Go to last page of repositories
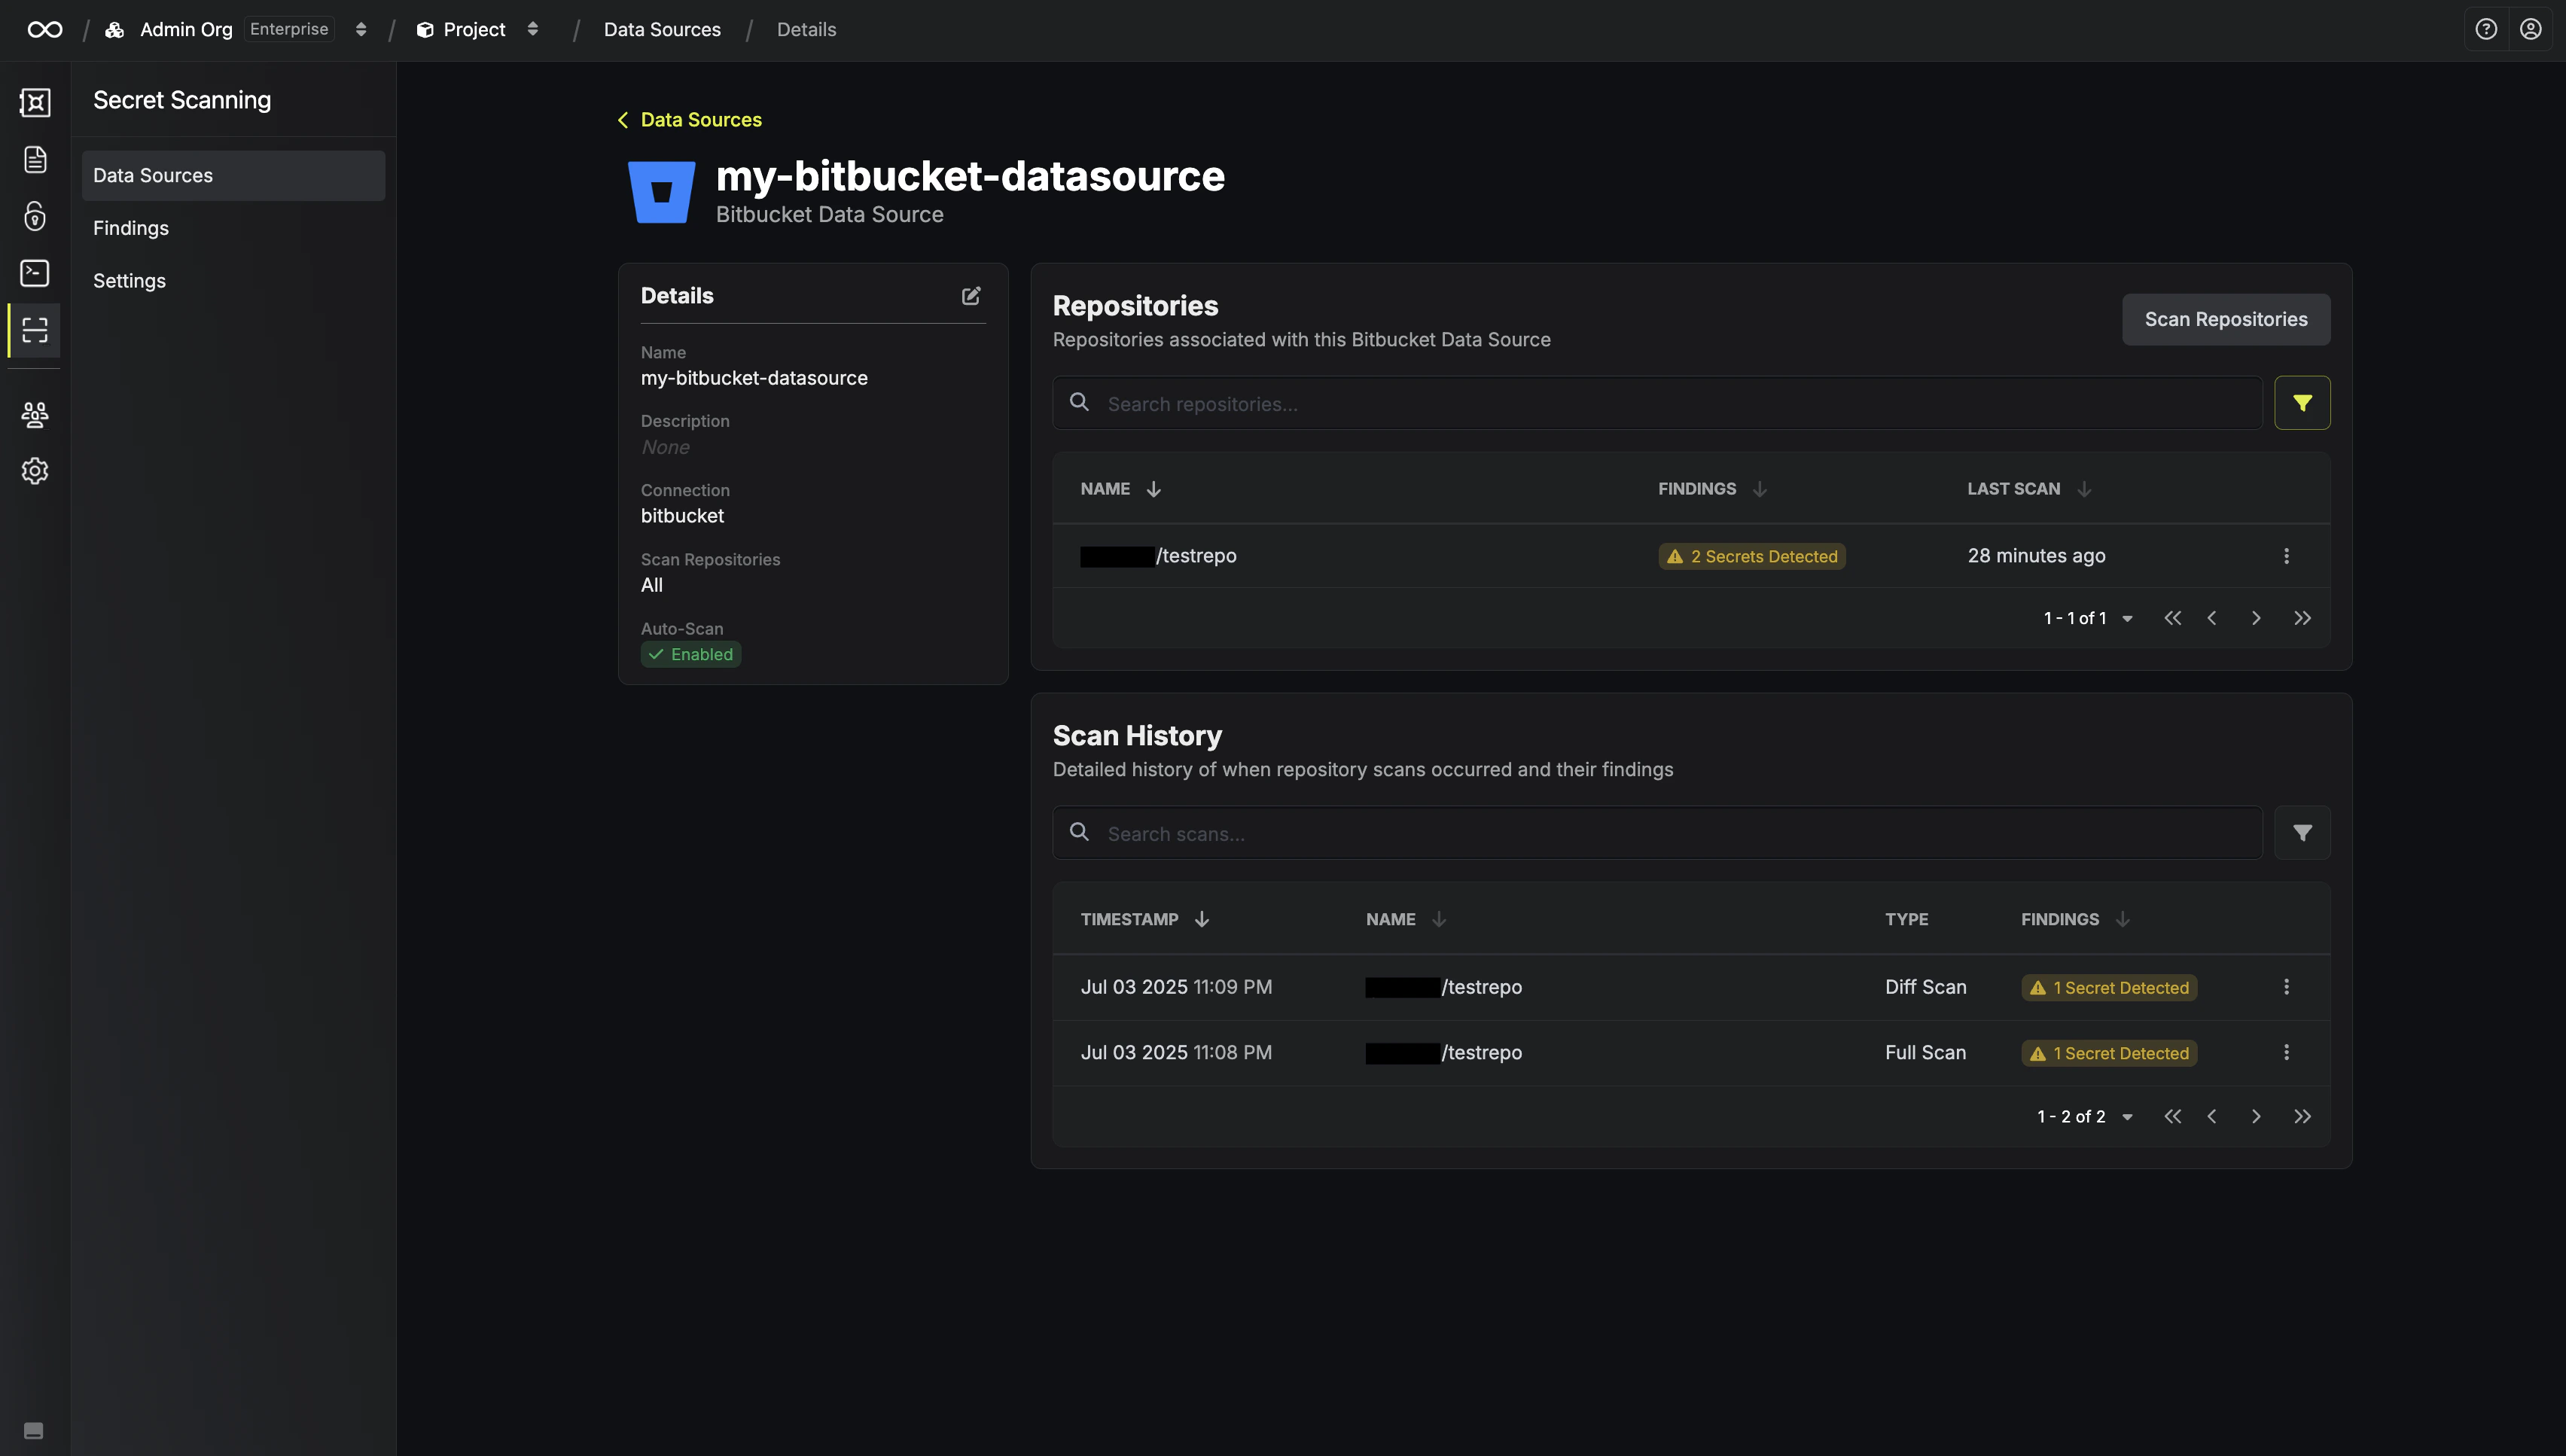 click(x=2302, y=618)
